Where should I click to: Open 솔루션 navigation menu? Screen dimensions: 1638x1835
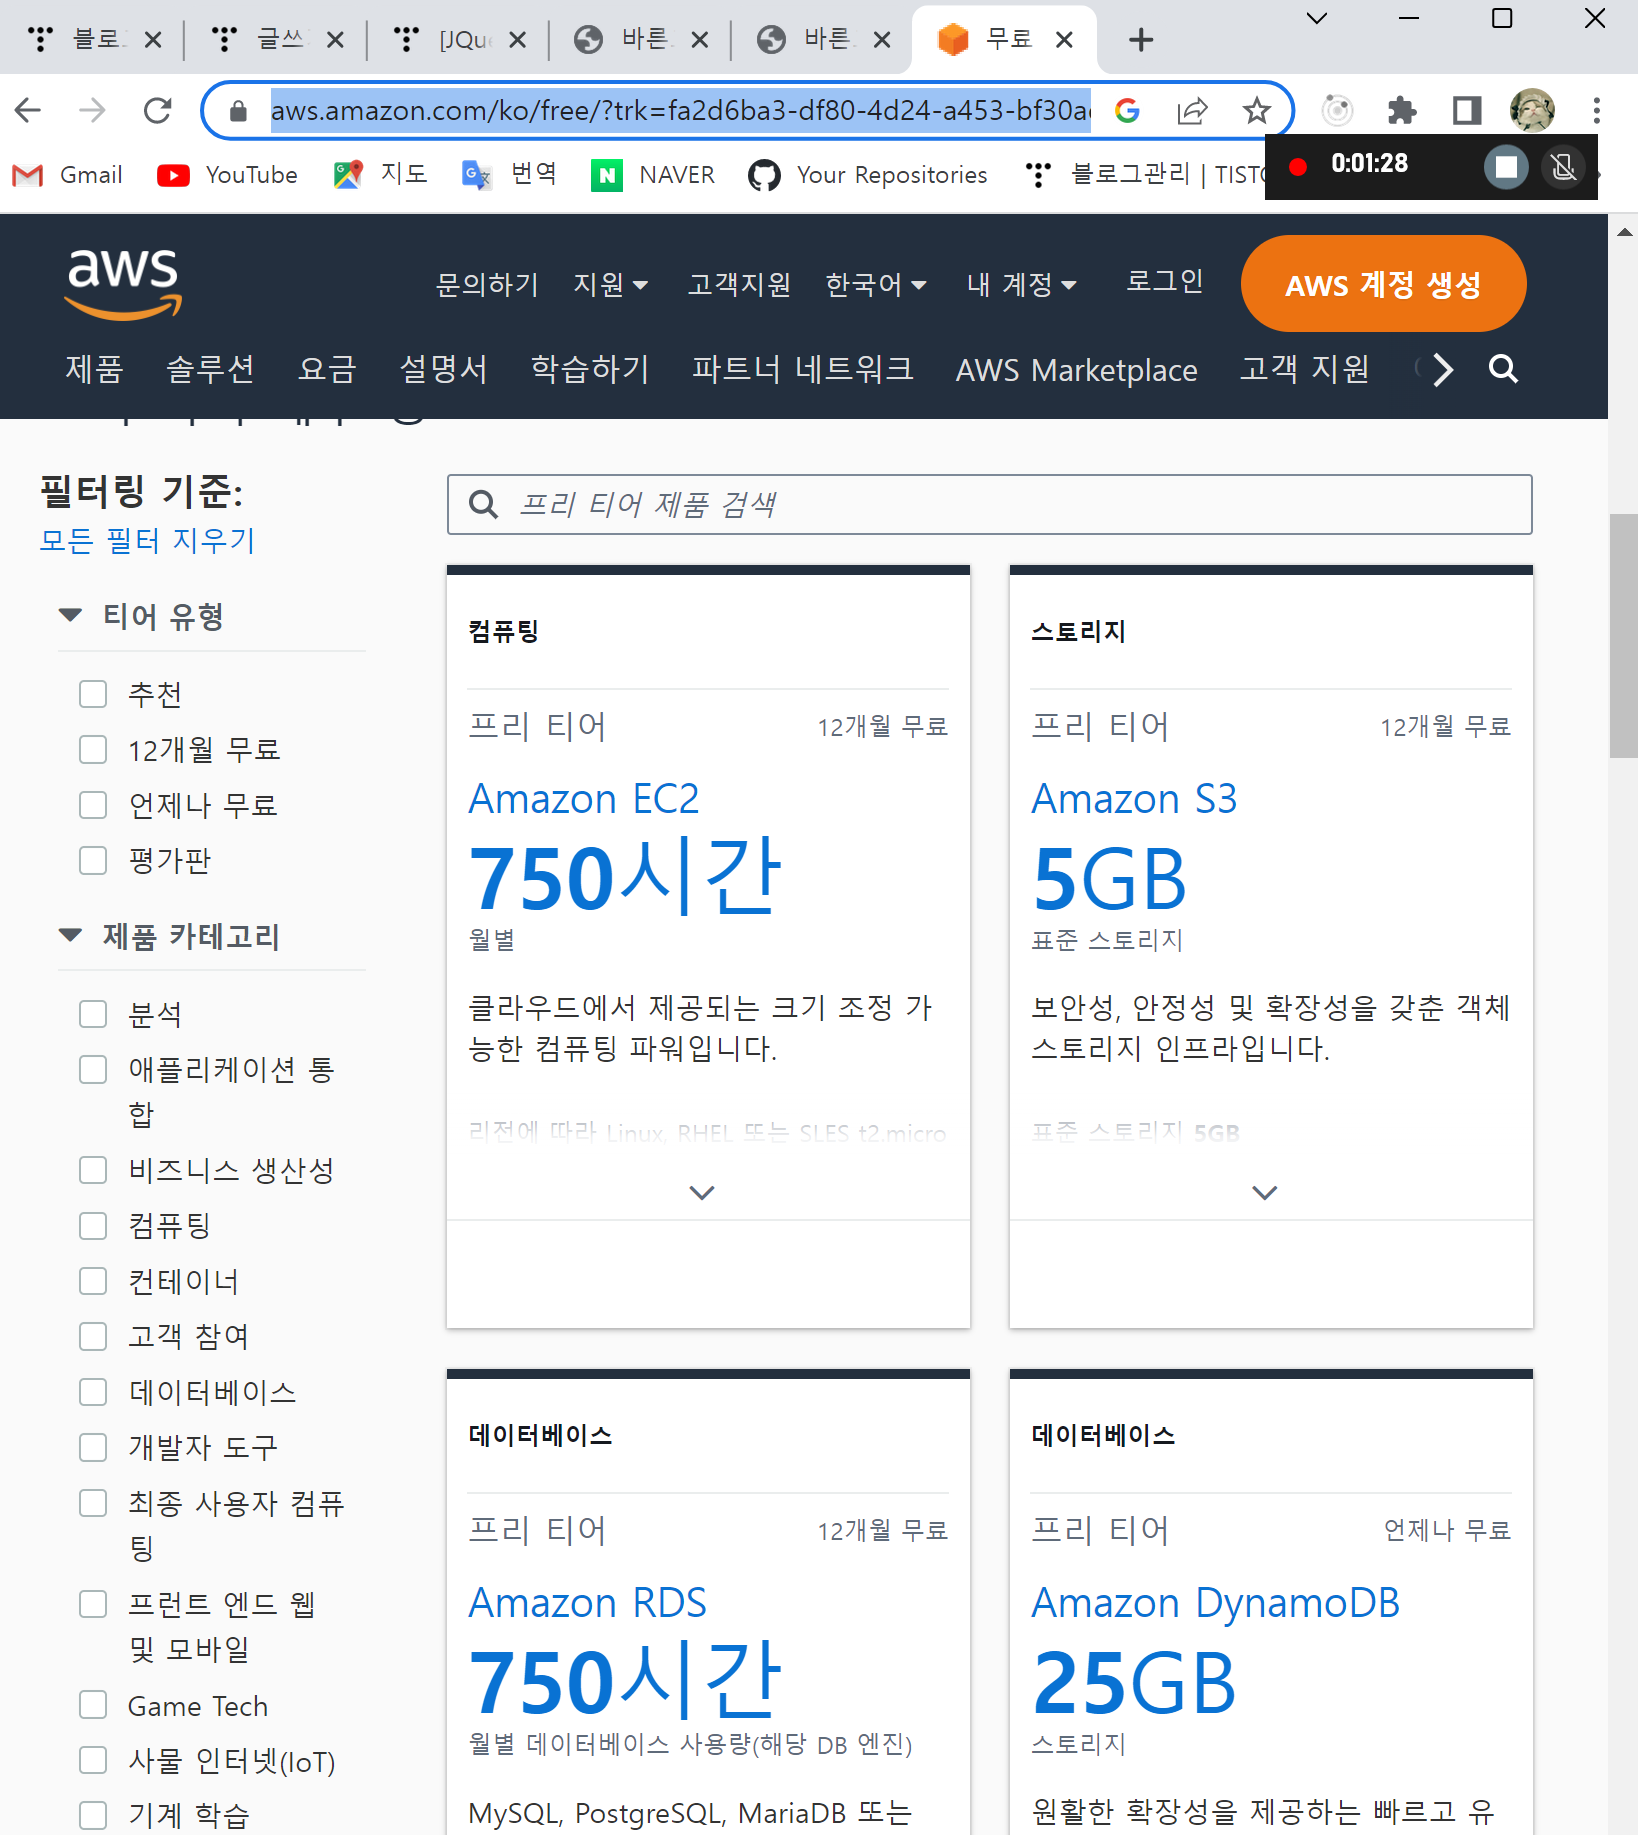point(210,369)
